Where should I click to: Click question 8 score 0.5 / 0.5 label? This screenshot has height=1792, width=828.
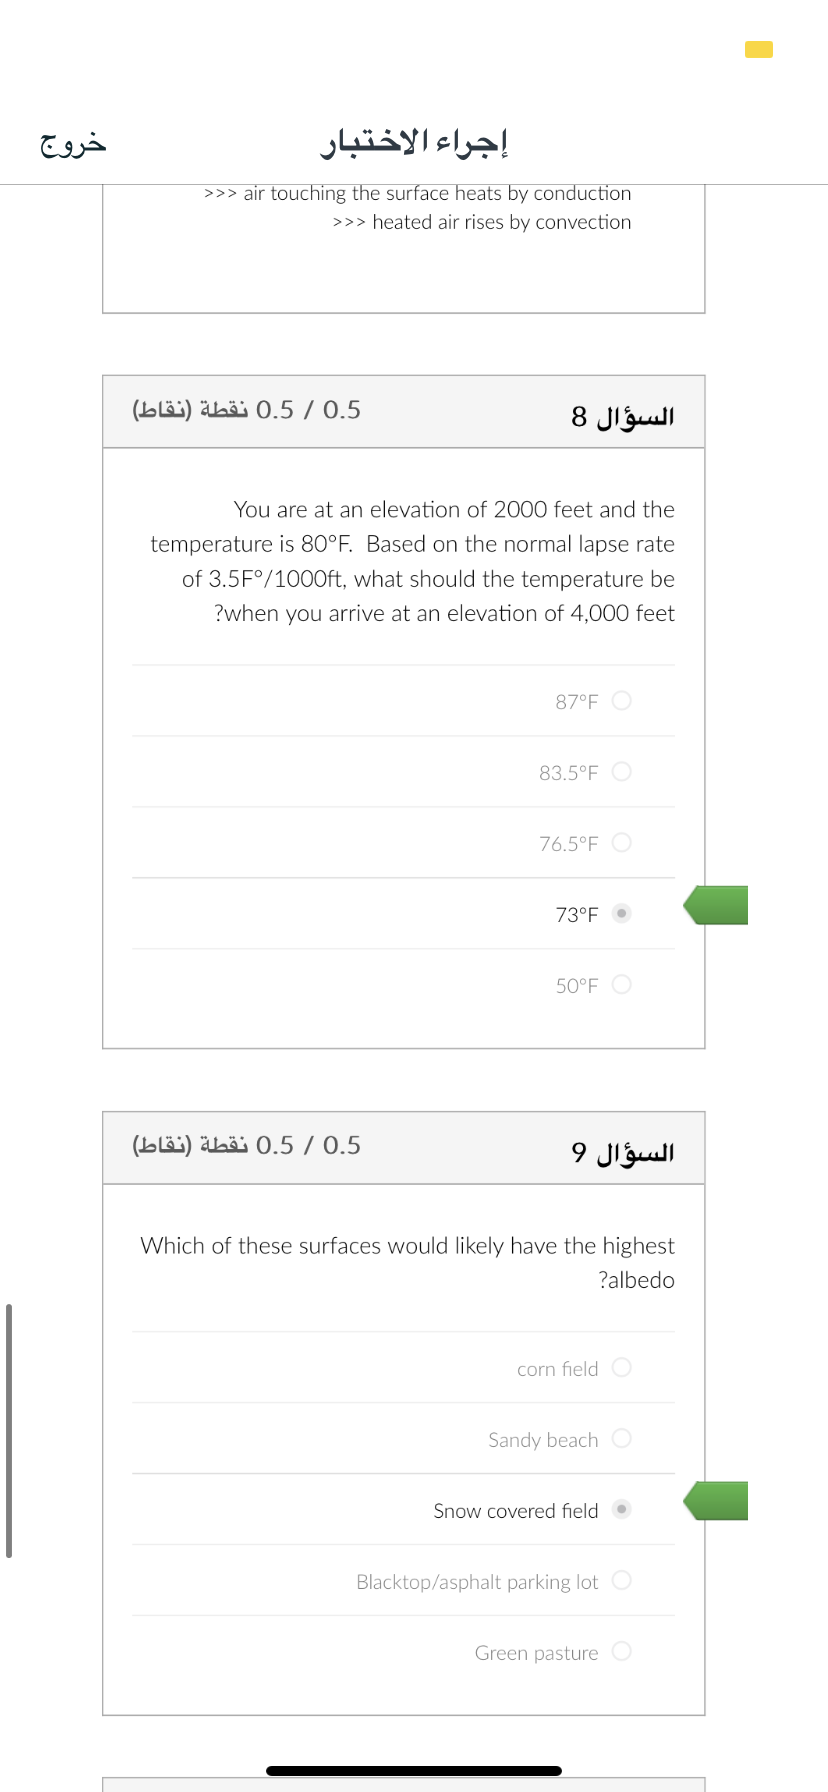247,410
